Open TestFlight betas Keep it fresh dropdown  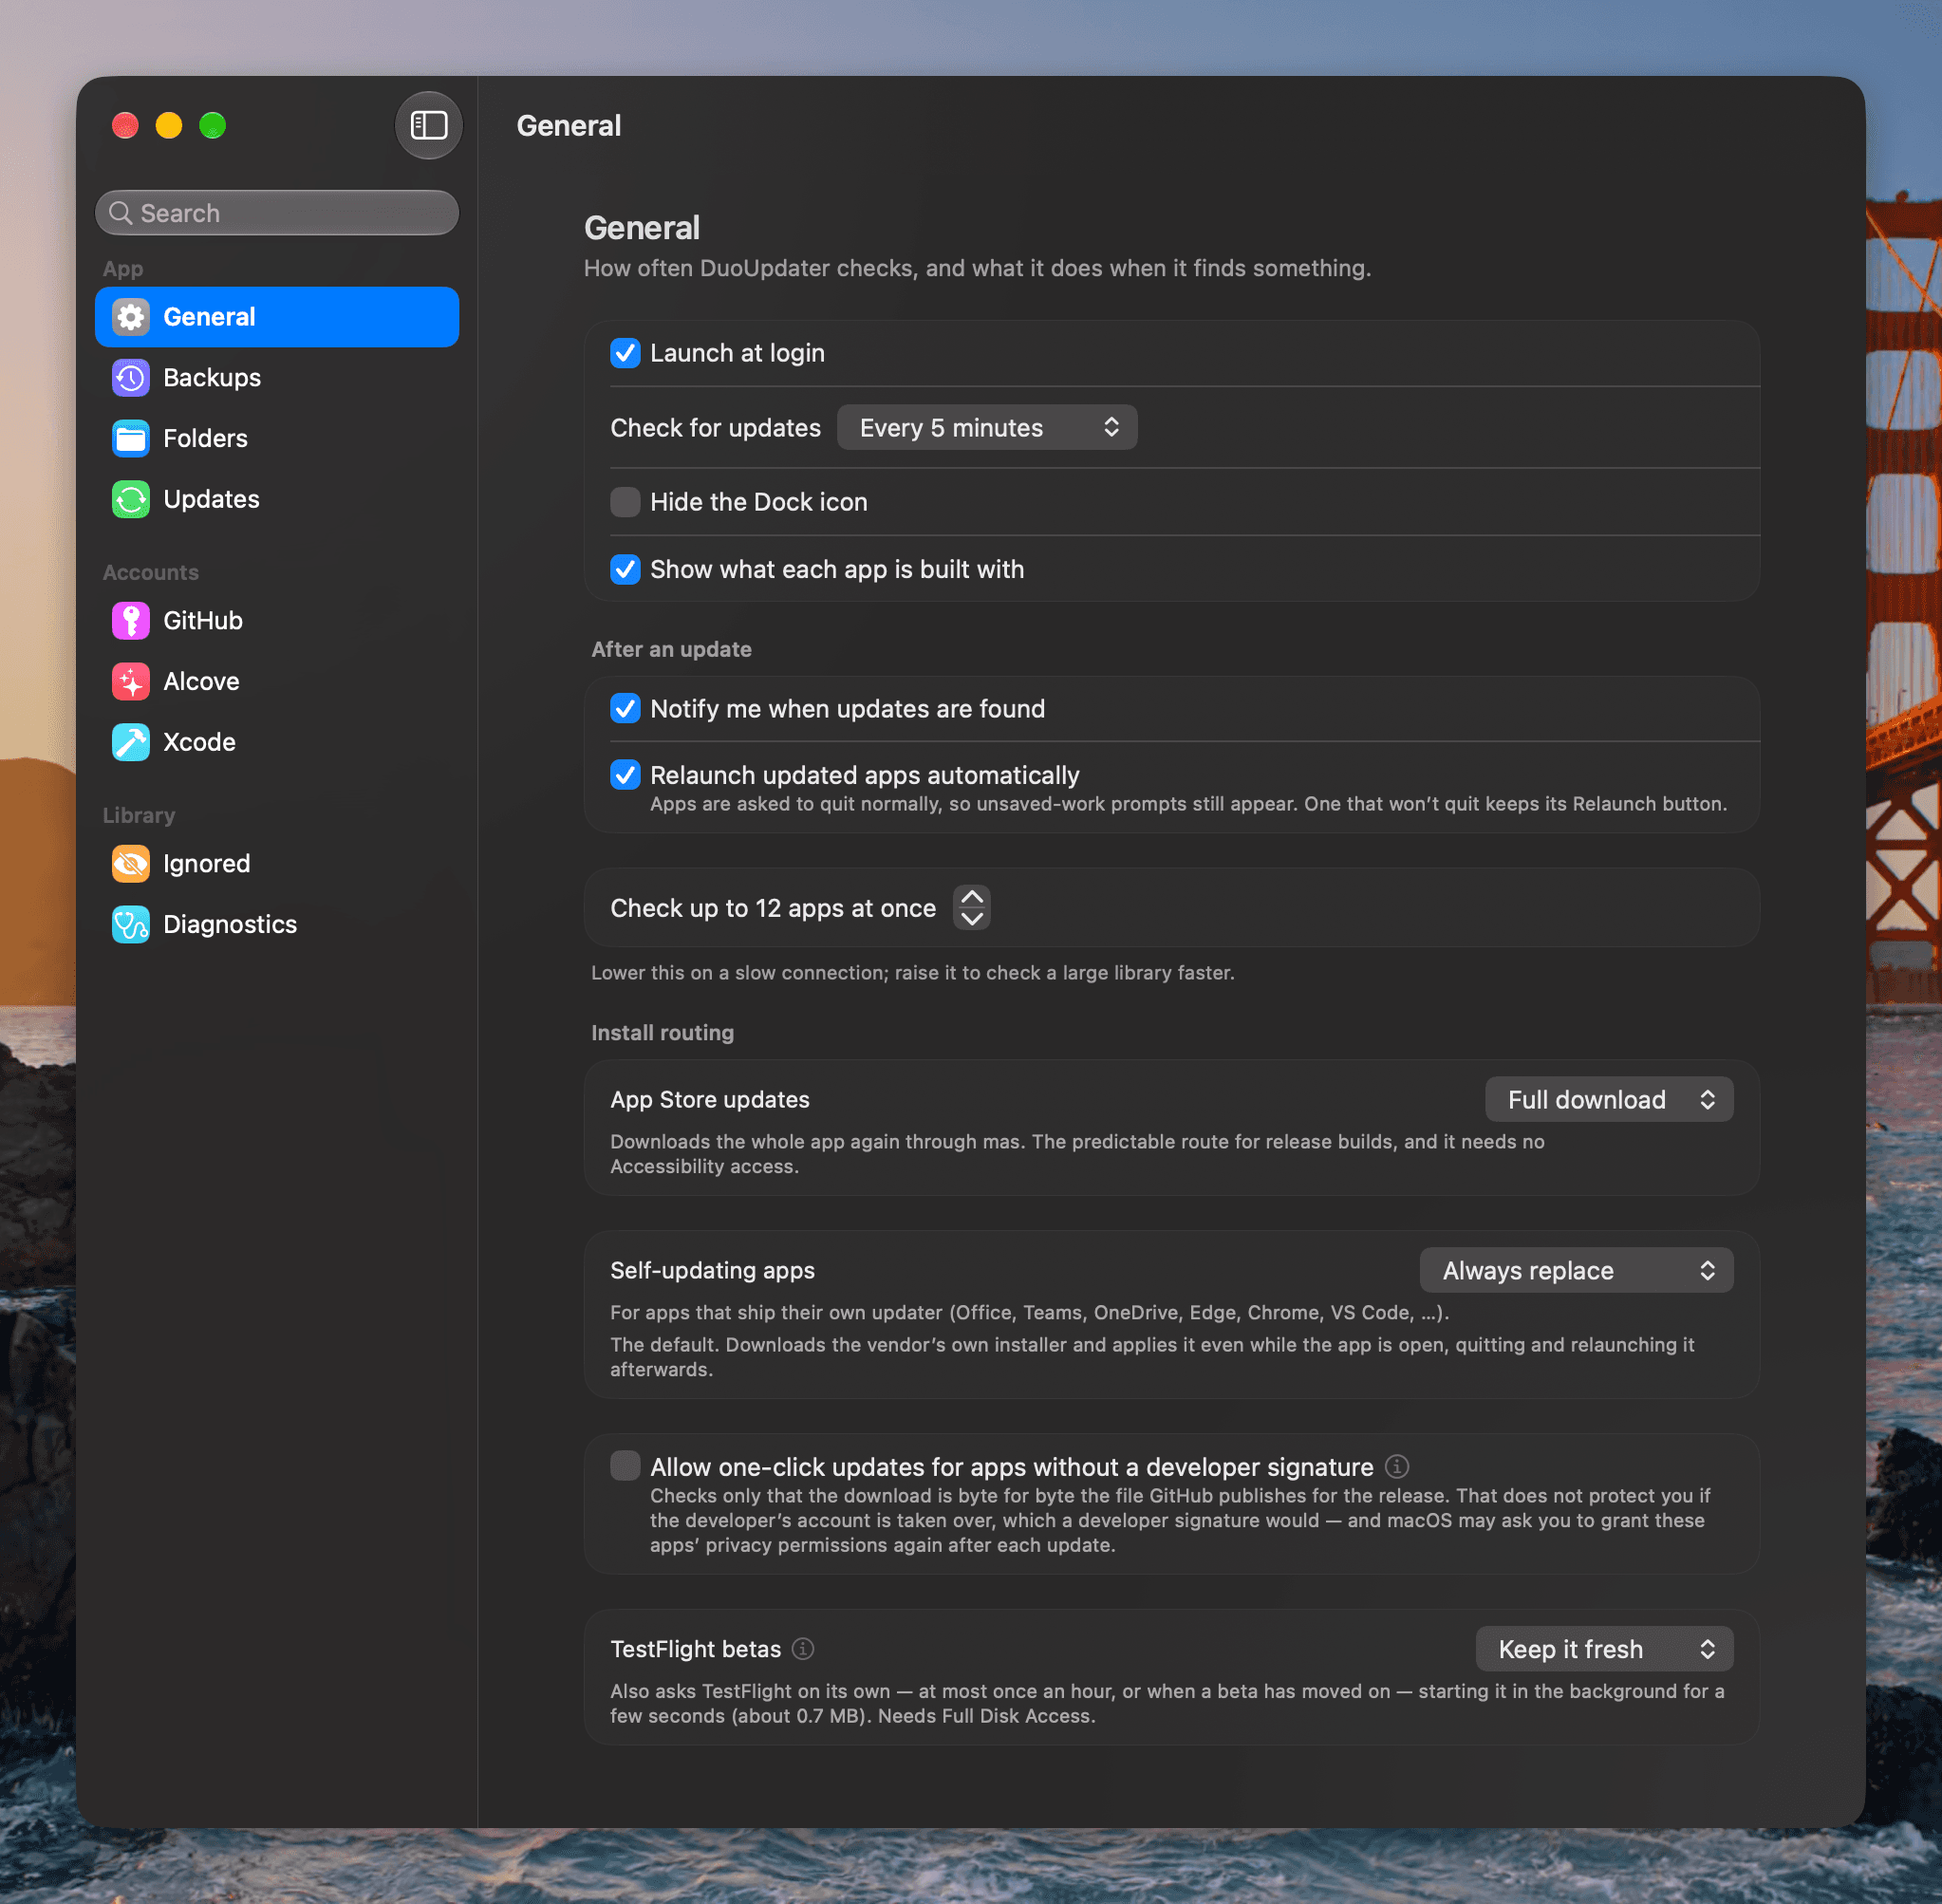[1604, 1649]
